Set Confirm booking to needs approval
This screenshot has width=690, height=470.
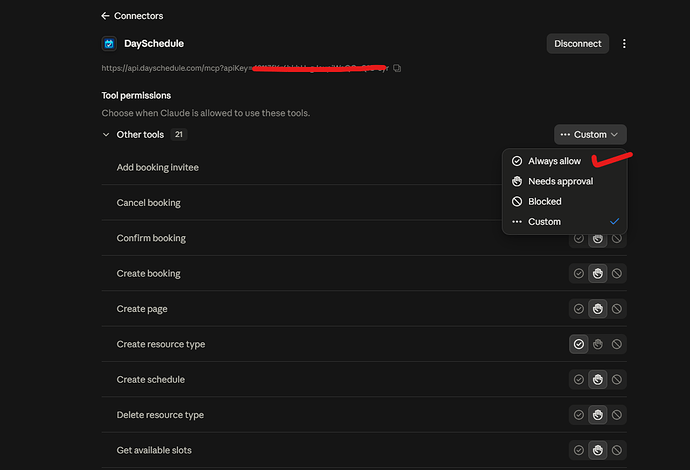click(598, 239)
